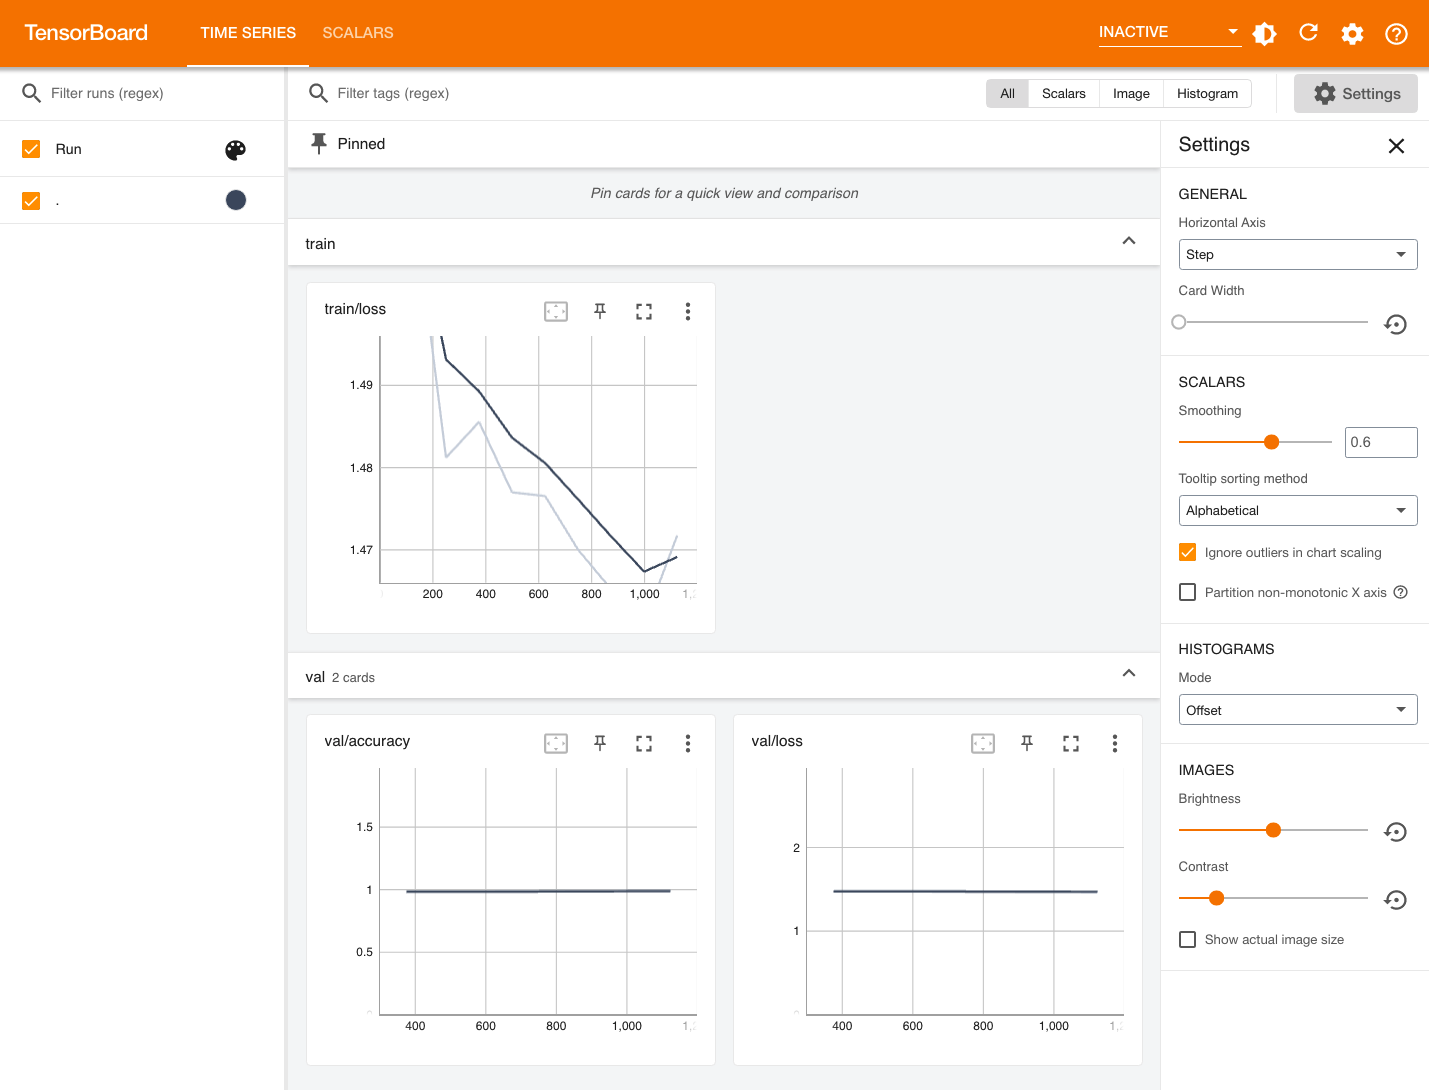Click the Filter runs input field
Image resolution: width=1429 pixels, height=1090 pixels.
160,93
